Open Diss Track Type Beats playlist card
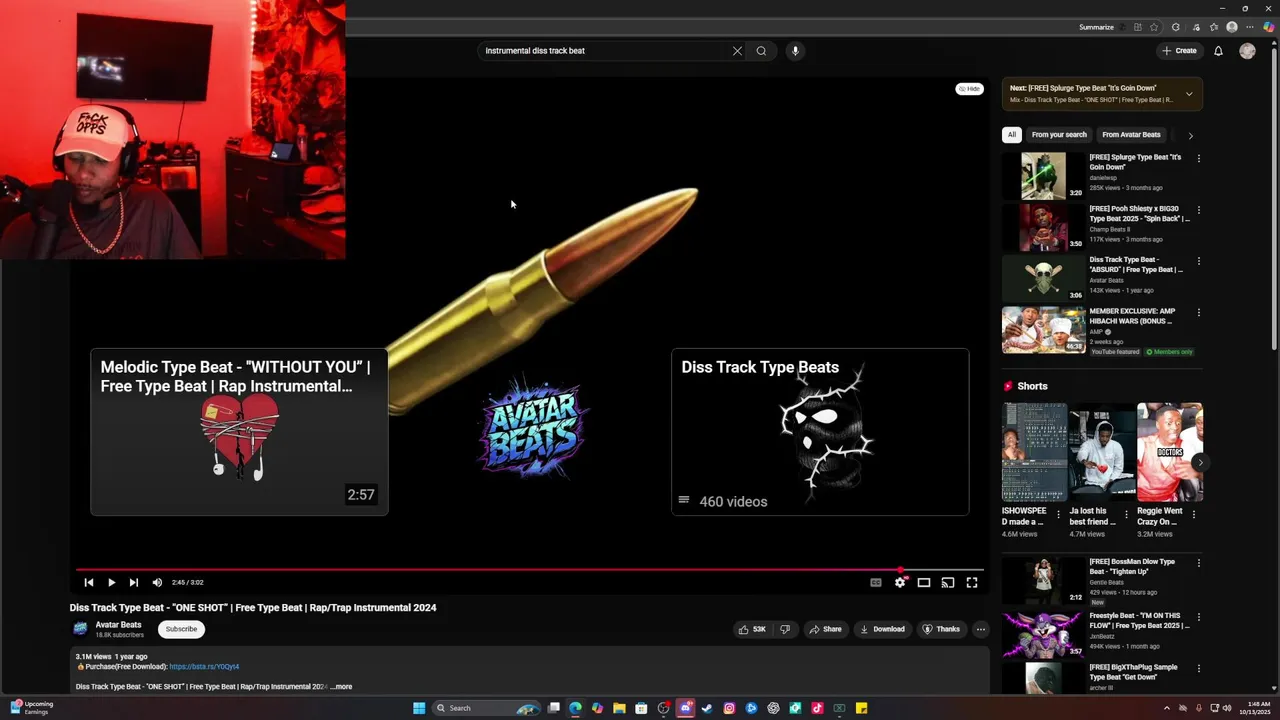This screenshot has width=1280, height=720. point(820,432)
